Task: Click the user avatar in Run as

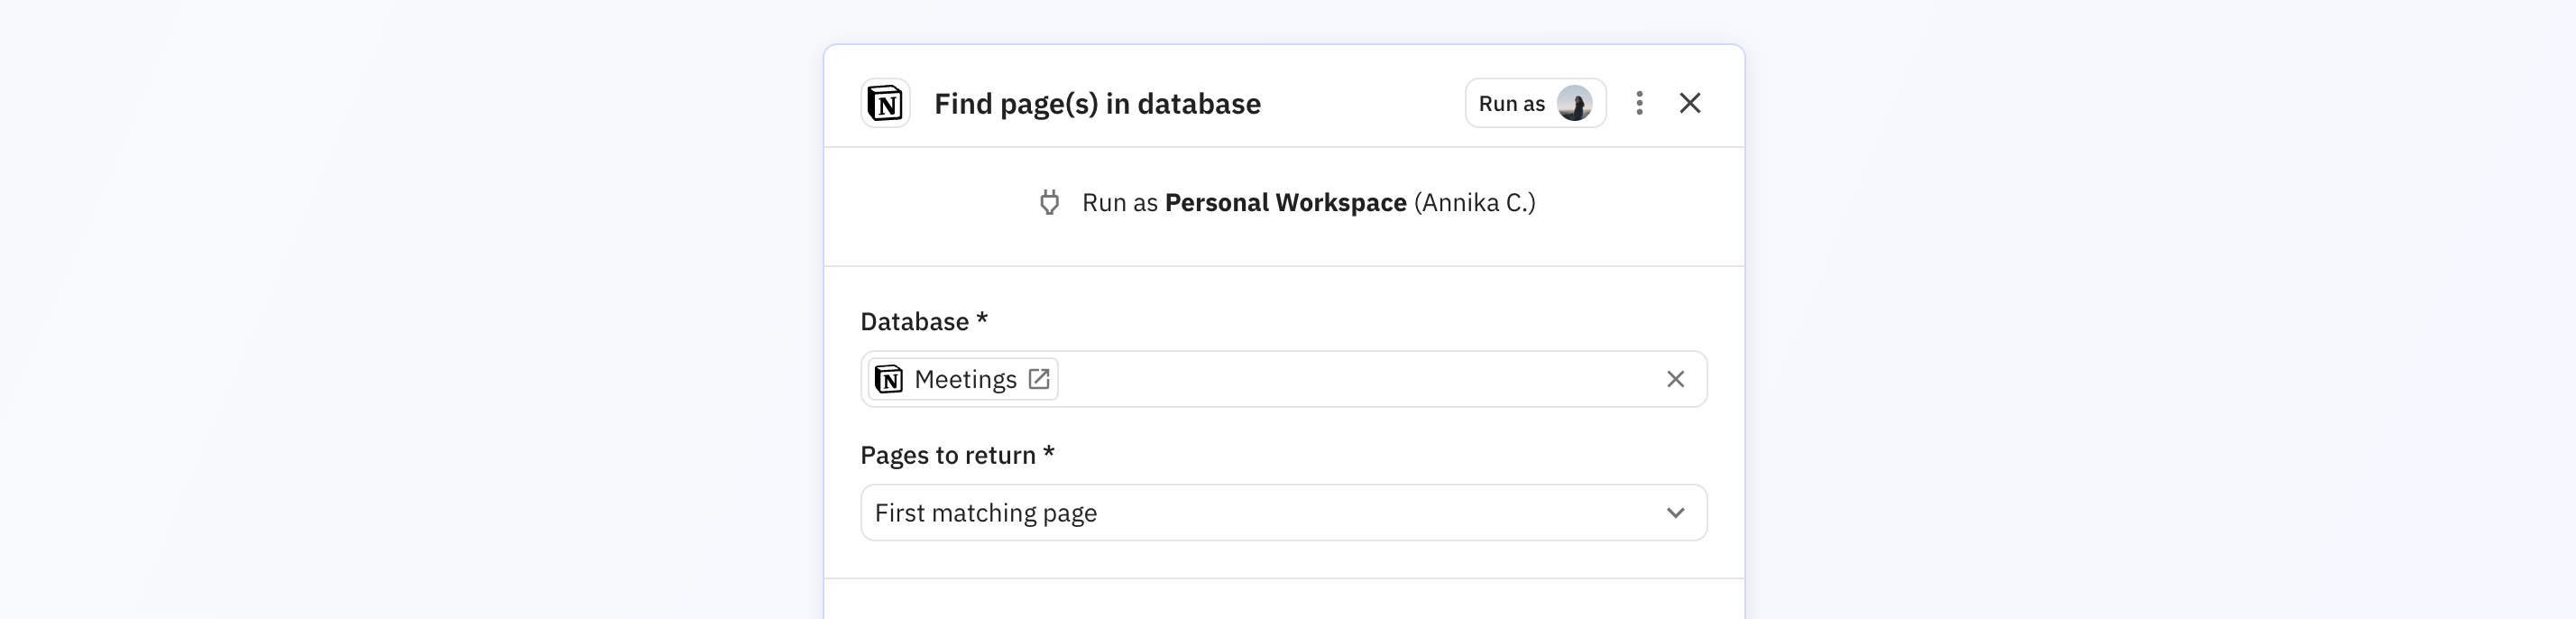Action: click(1574, 103)
